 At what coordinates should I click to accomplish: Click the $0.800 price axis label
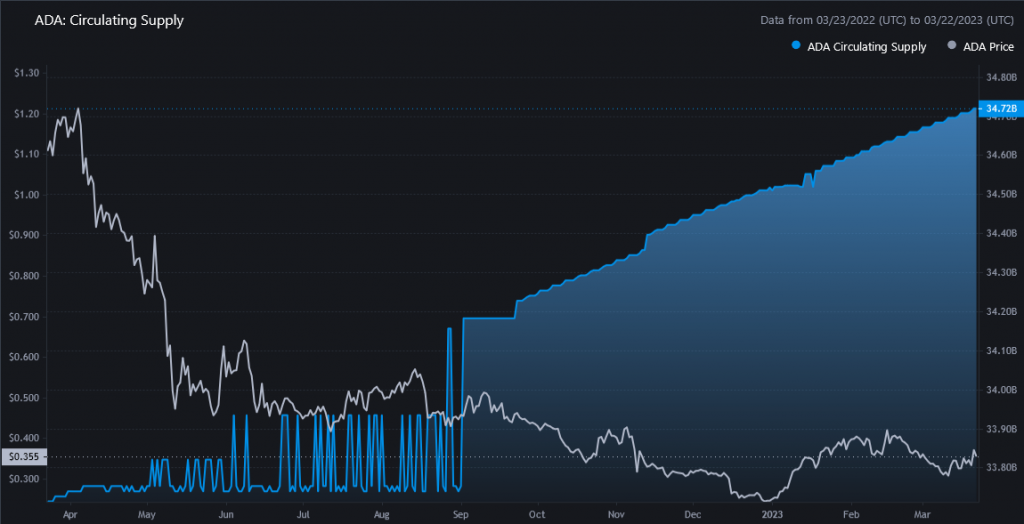coord(25,276)
